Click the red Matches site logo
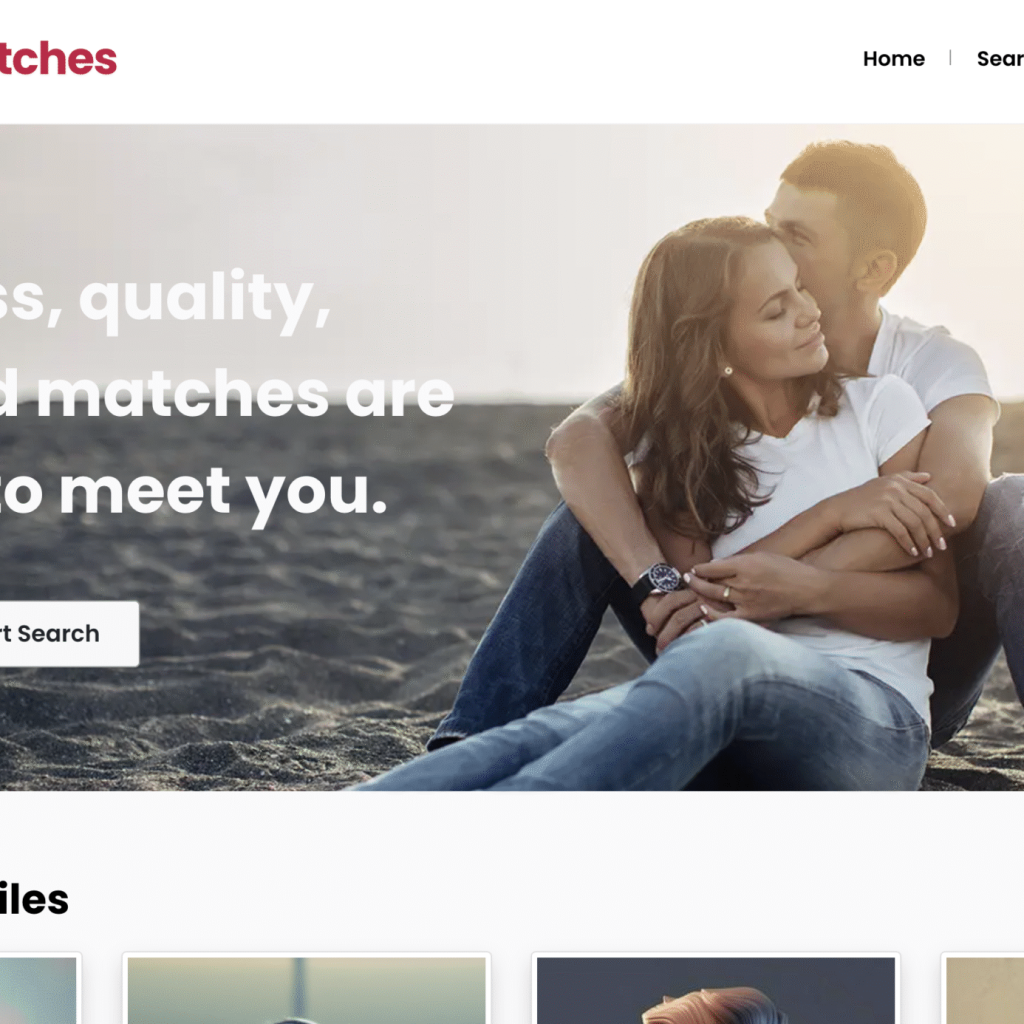Viewport: 1024px width, 1024px height. pos(57,58)
